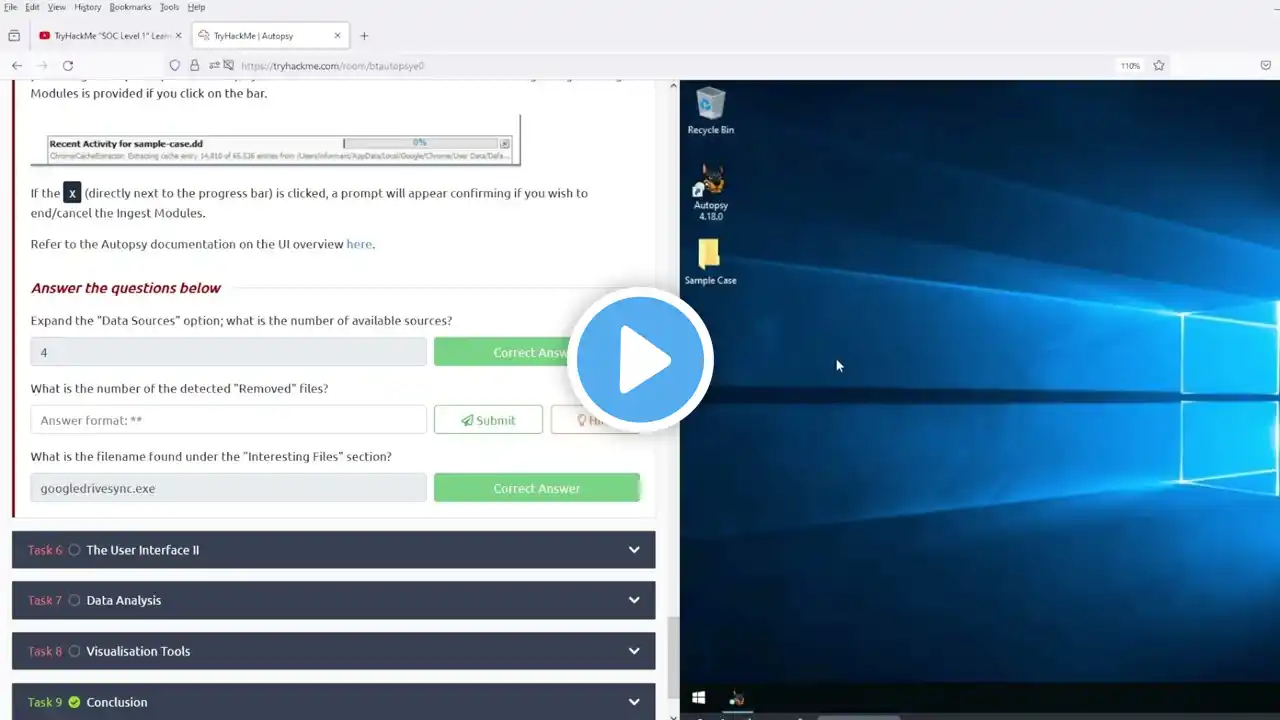This screenshot has width=1280, height=720.
Task: Open the File menu
Action: [11, 7]
